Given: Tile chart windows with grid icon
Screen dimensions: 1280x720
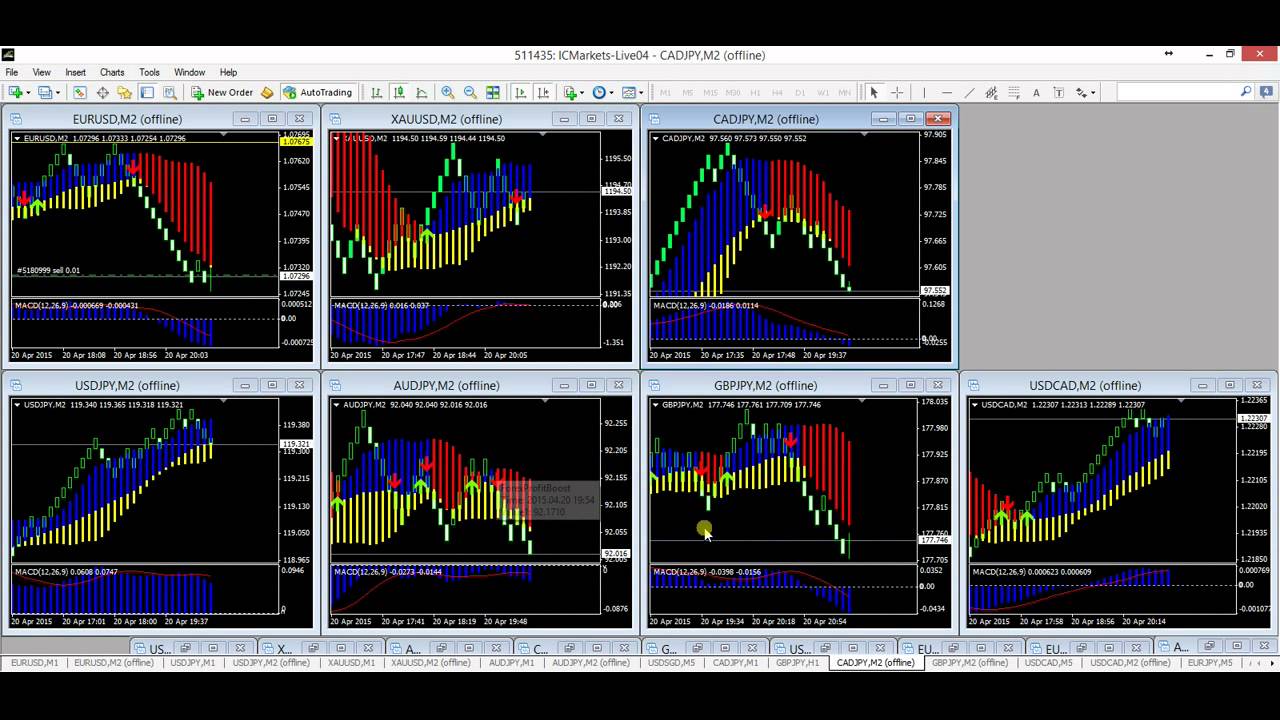Looking at the screenshot, I should [x=493, y=92].
